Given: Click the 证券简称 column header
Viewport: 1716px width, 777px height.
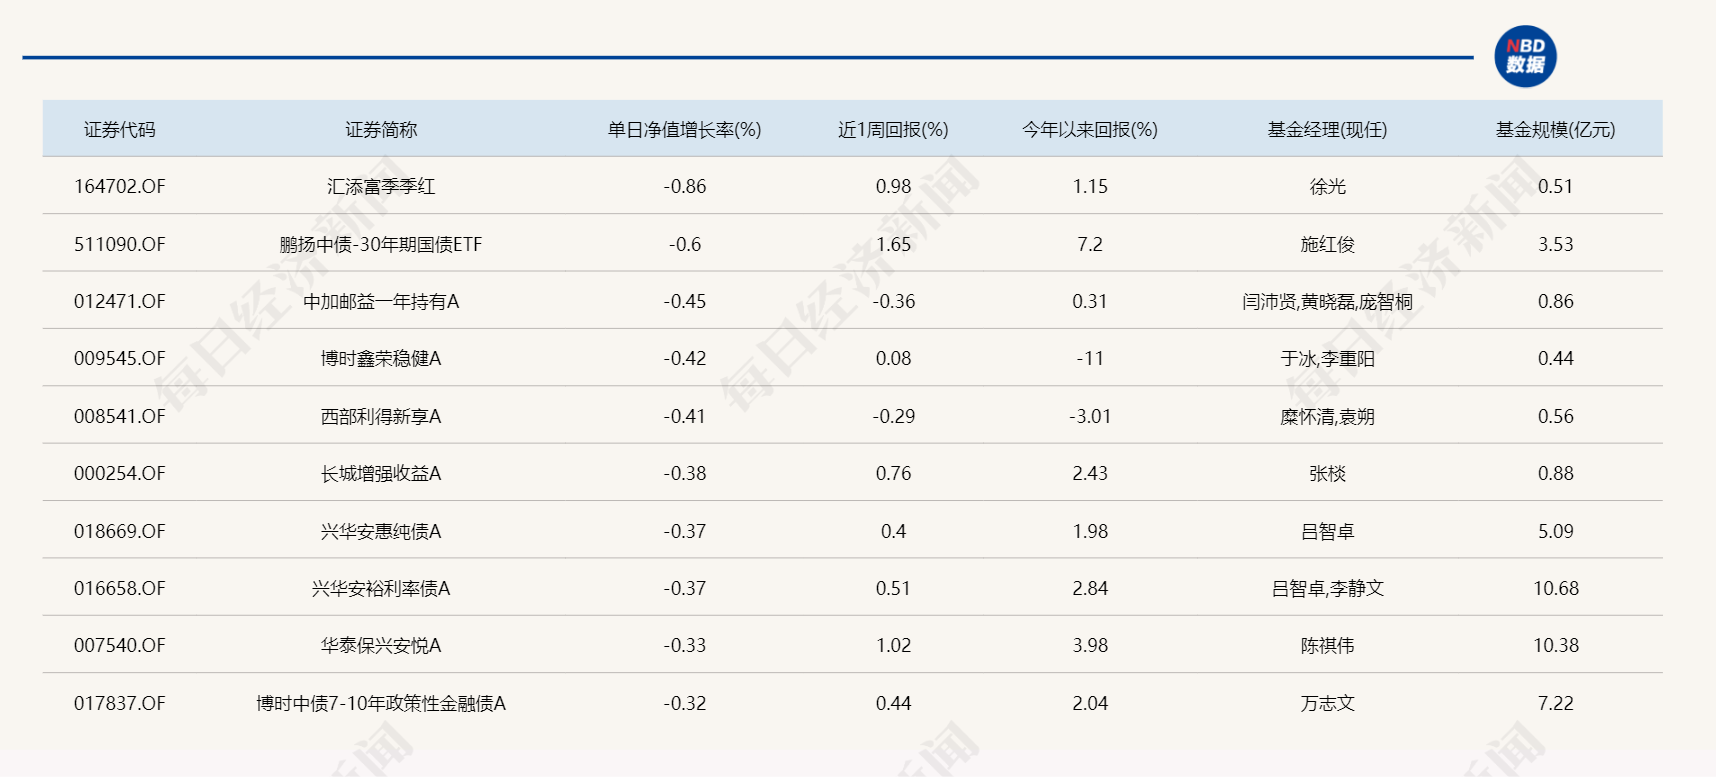Looking at the screenshot, I should point(381,129).
